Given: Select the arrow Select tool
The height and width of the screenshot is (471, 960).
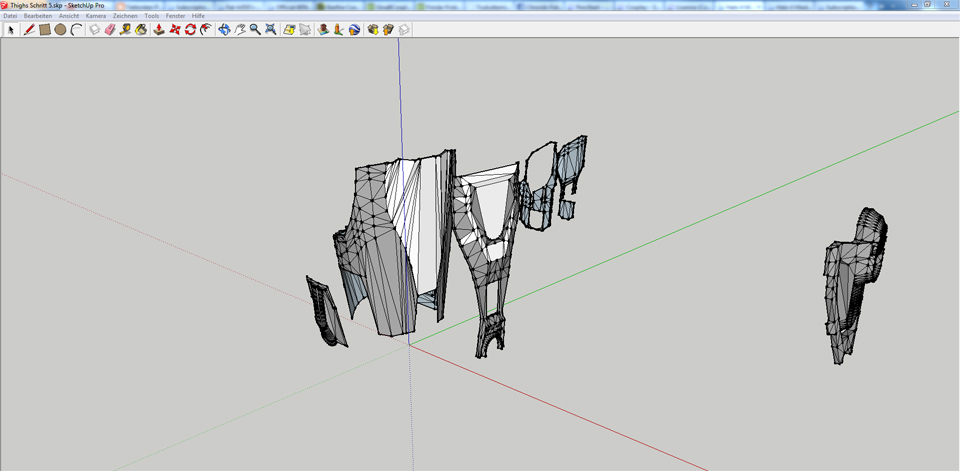Looking at the screenshot, I should (x=11, y=29).
